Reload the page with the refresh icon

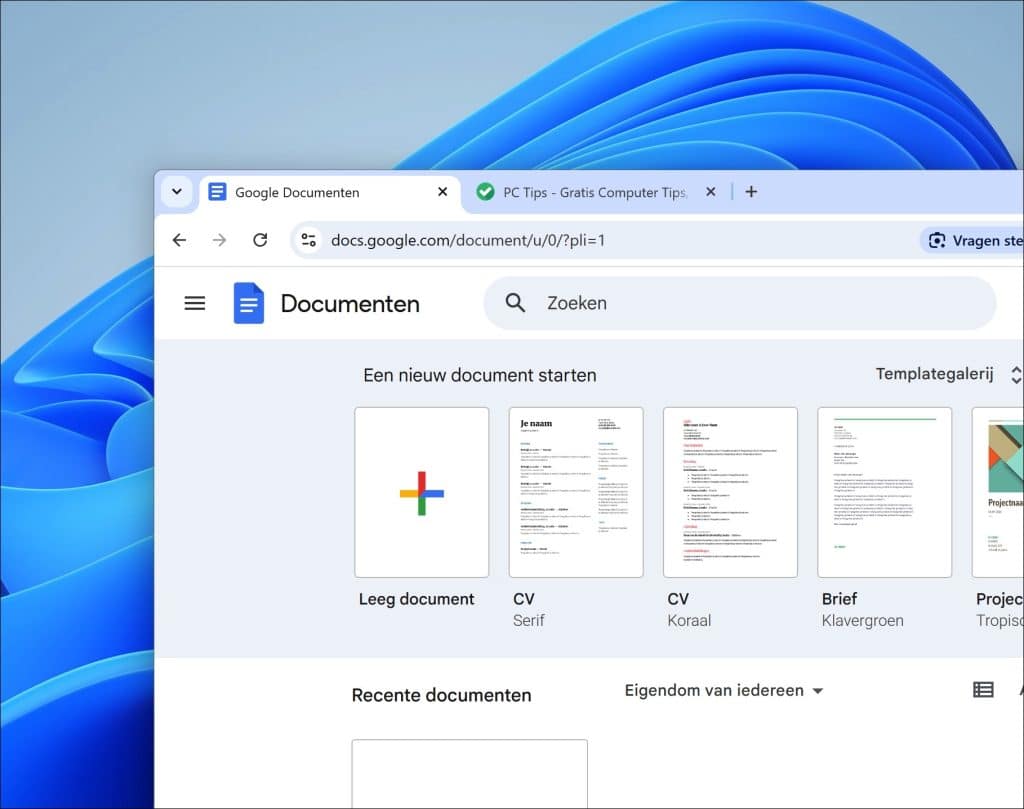point(260,240)
